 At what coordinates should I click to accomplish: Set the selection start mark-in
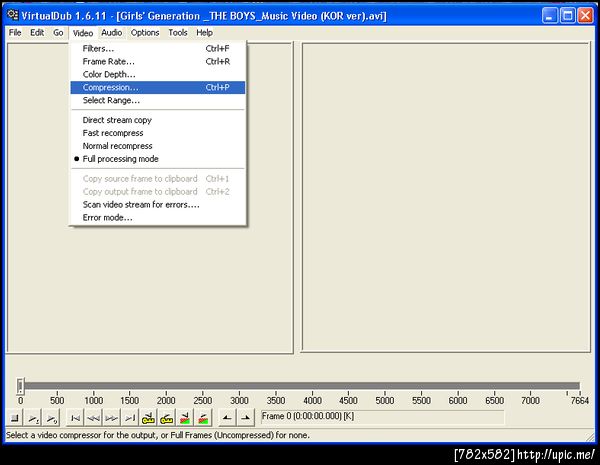(x=227, y=418)
